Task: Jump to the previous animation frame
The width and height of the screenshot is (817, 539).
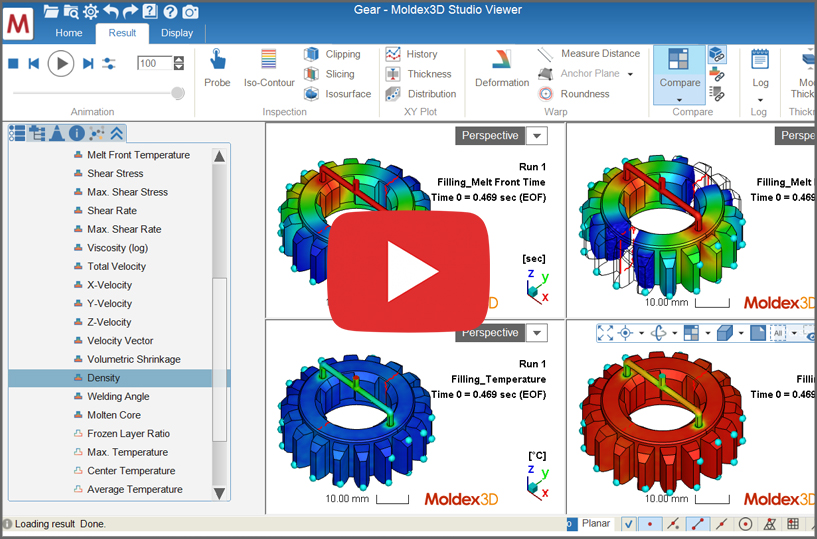Action: tap(34, 64)
